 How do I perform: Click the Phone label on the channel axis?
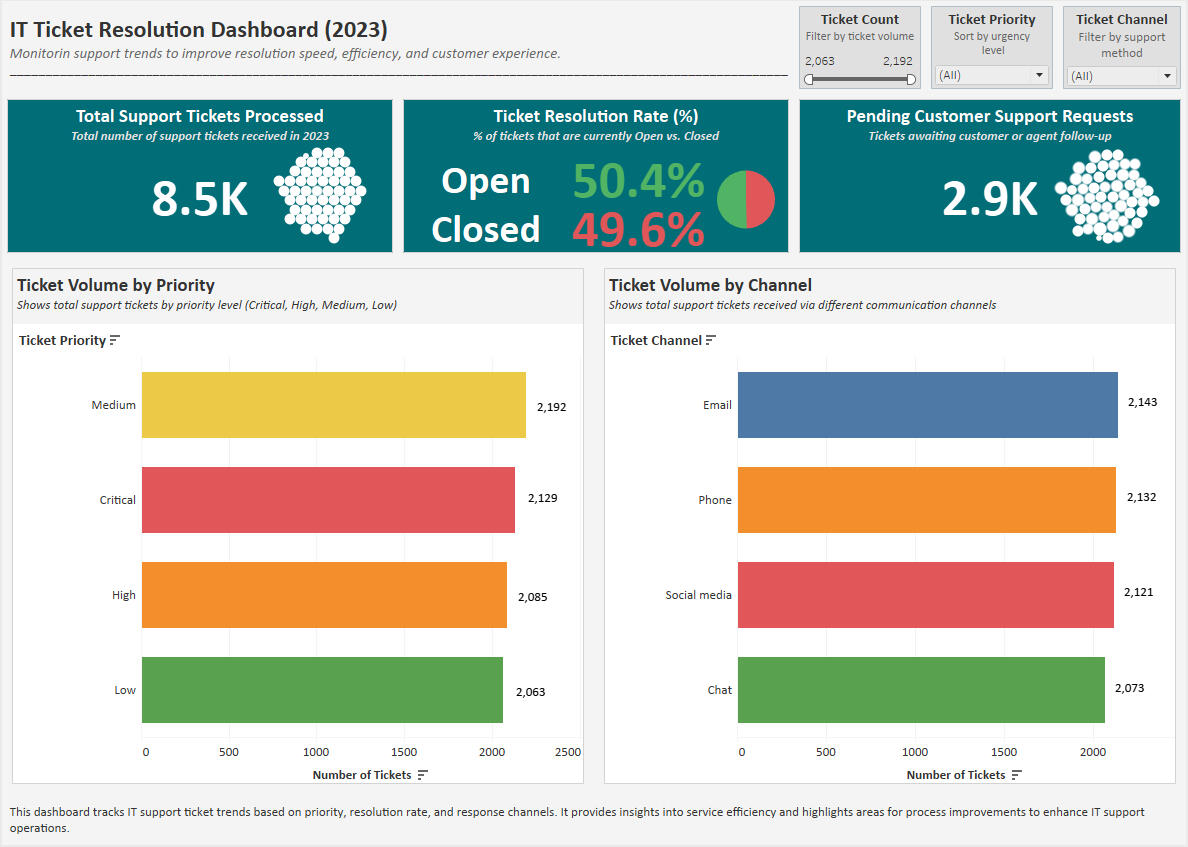point(715,499)
